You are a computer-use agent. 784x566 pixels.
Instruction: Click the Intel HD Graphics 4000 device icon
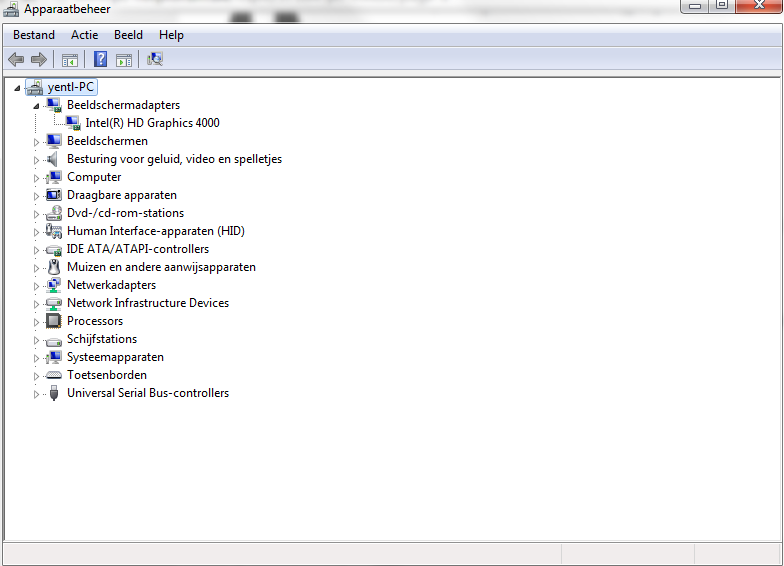coord(72,123)
